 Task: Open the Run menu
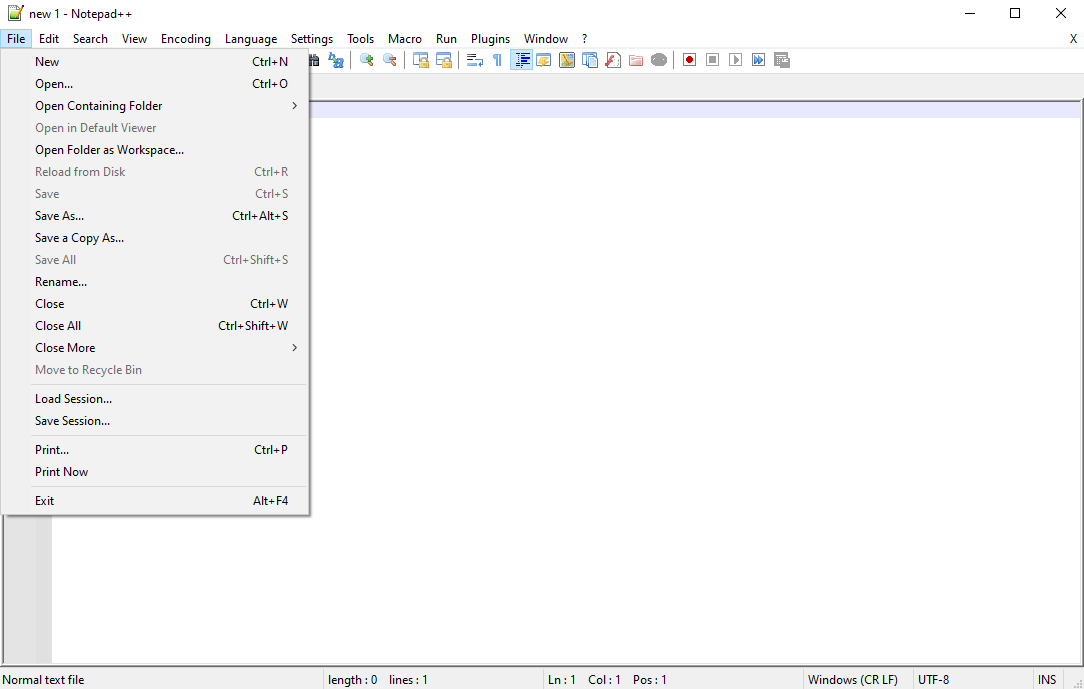click(446, 39)
